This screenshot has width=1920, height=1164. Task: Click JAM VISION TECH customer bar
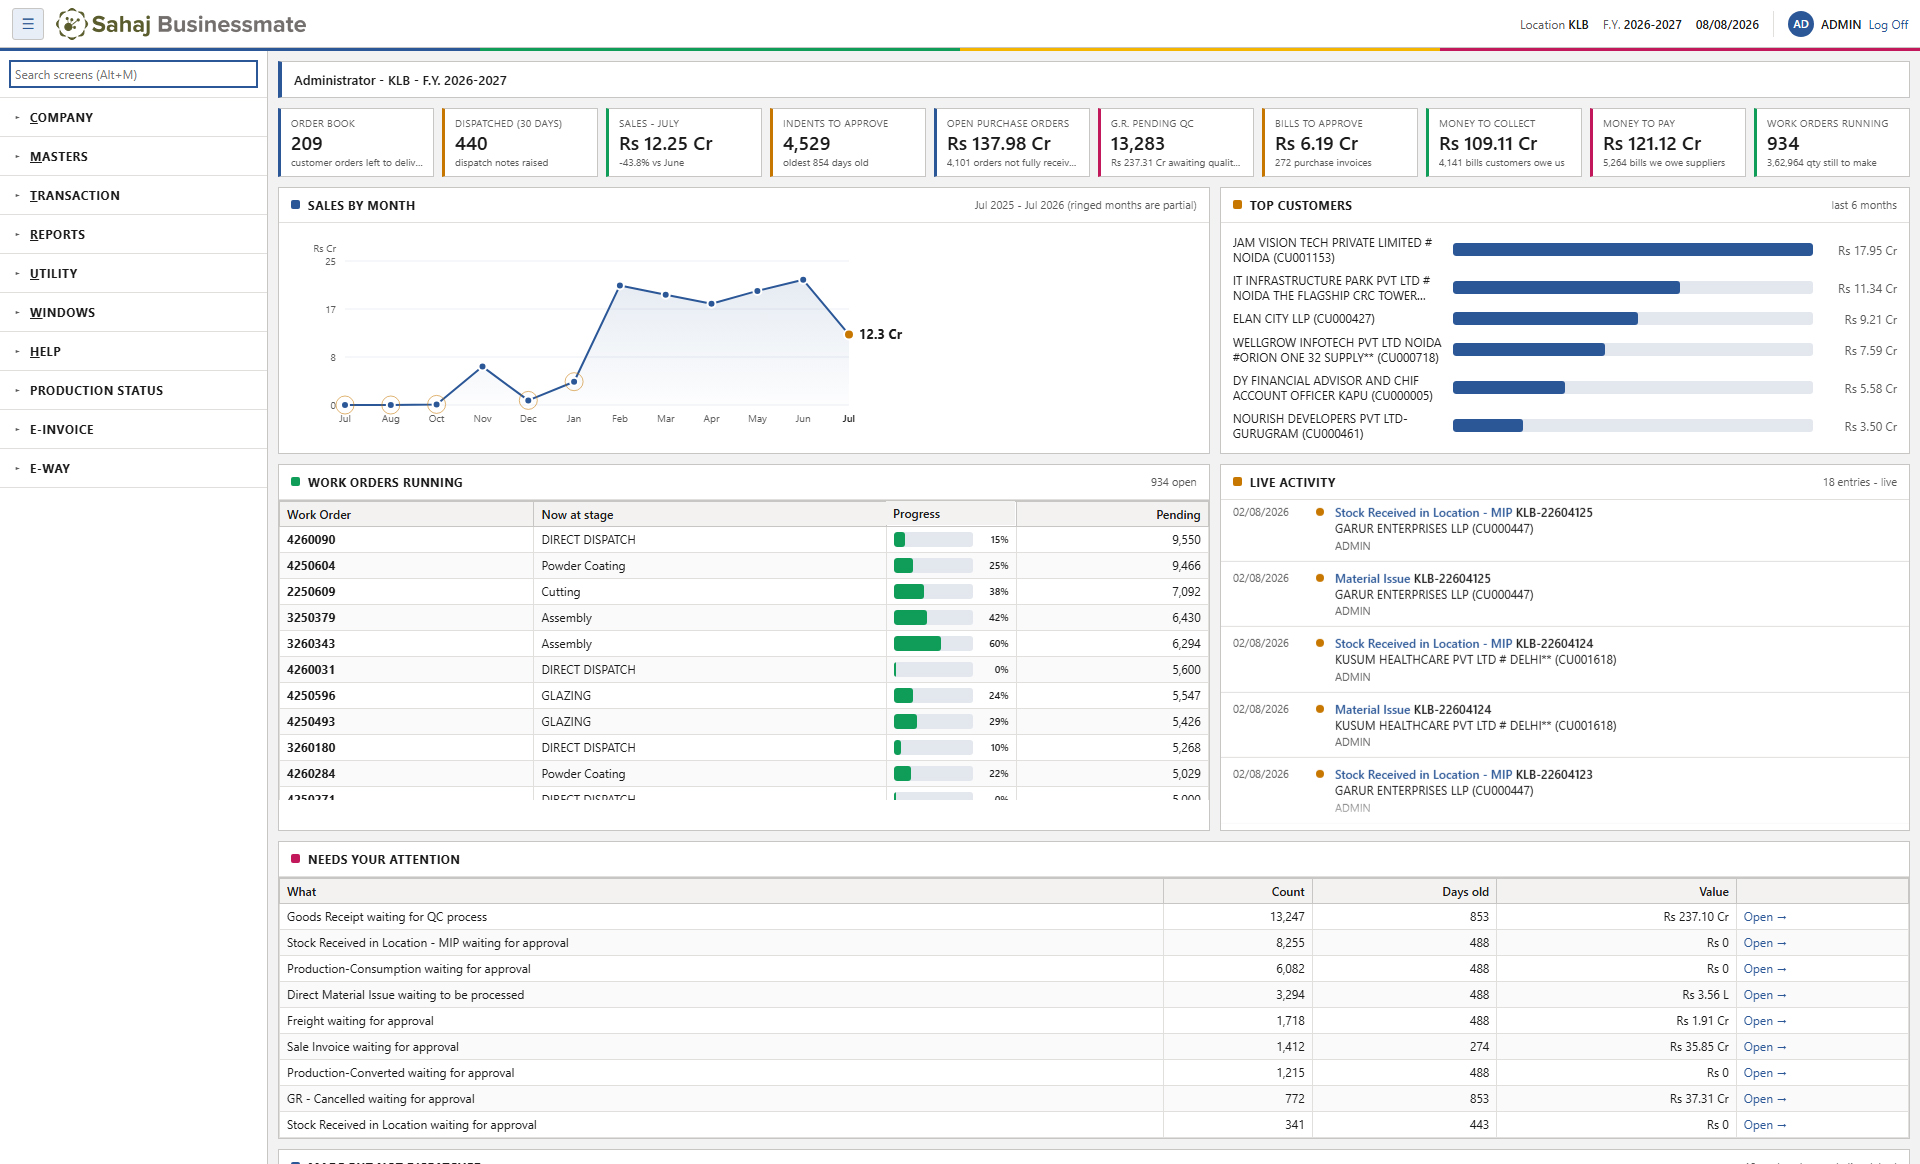[1632, 250]
